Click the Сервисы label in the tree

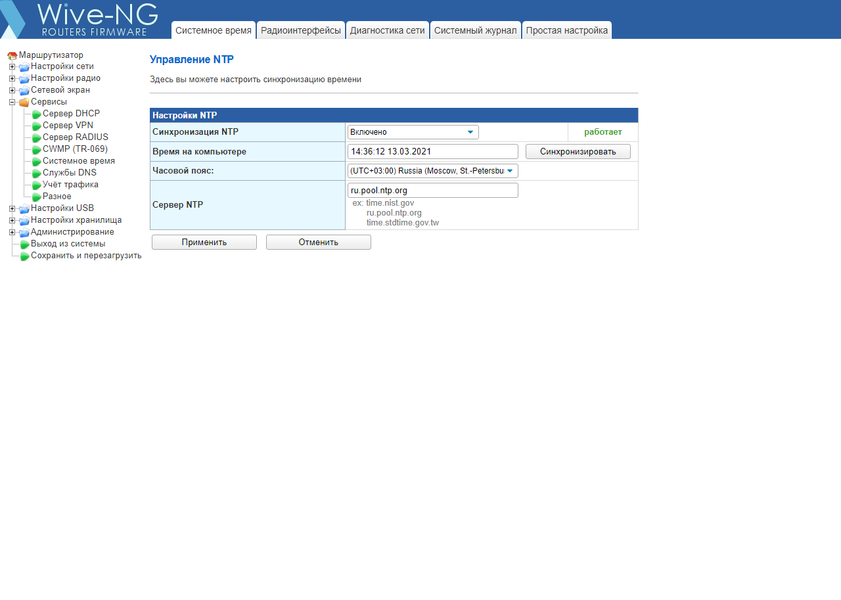pyautogui.click(x=49, y=102)
